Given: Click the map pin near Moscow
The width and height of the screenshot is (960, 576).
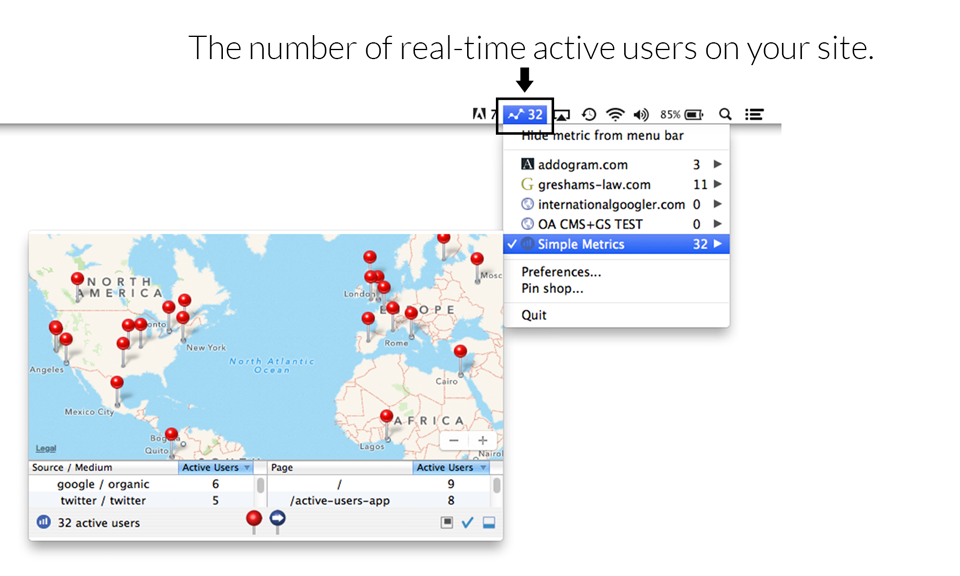Looking at the screenshot, I should (x=477, y=259).
